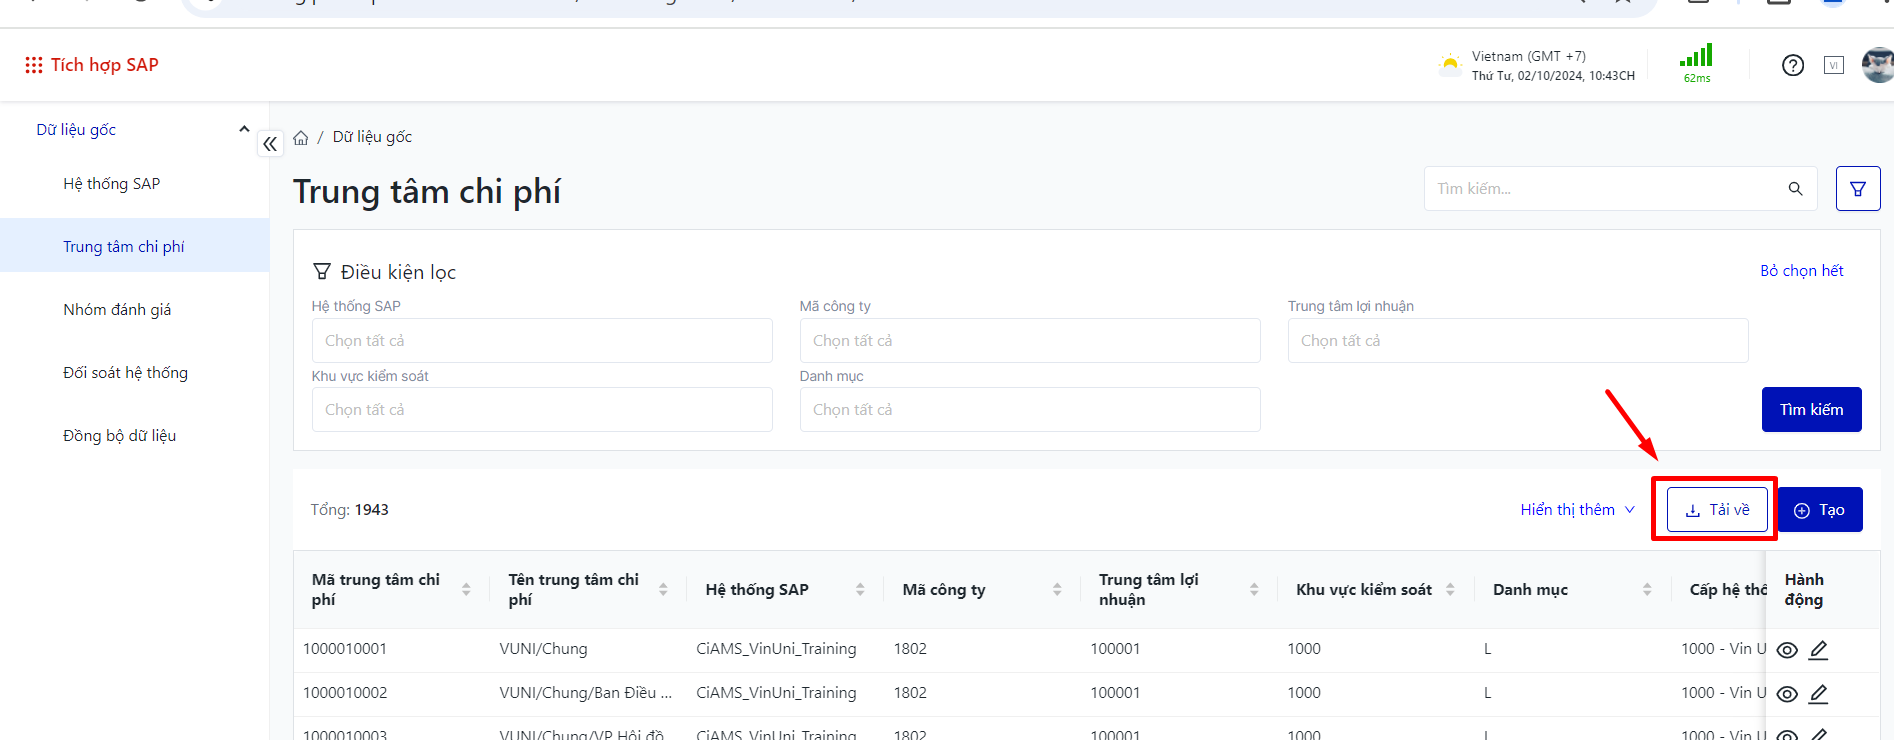Open the app grid launcher icon
This screenshot has height=740, width=1894.
[33, 65]
